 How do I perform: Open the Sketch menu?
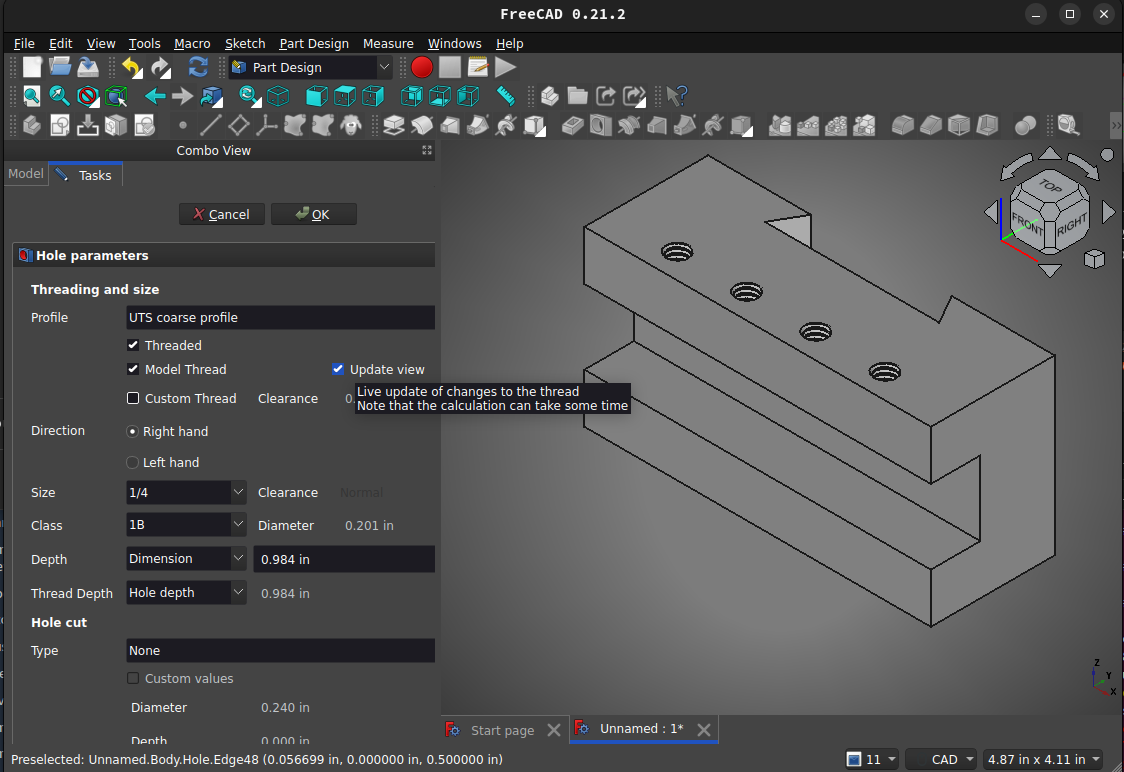click(245, 44)
